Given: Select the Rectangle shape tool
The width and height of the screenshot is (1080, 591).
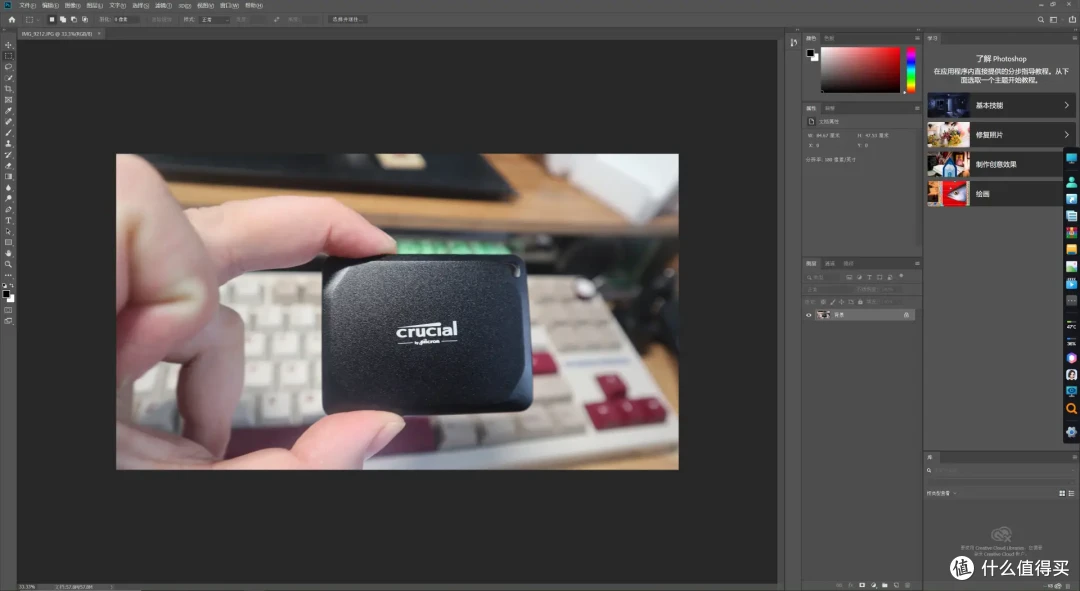Looking at the screenshot, I should (x=8, y=242).
